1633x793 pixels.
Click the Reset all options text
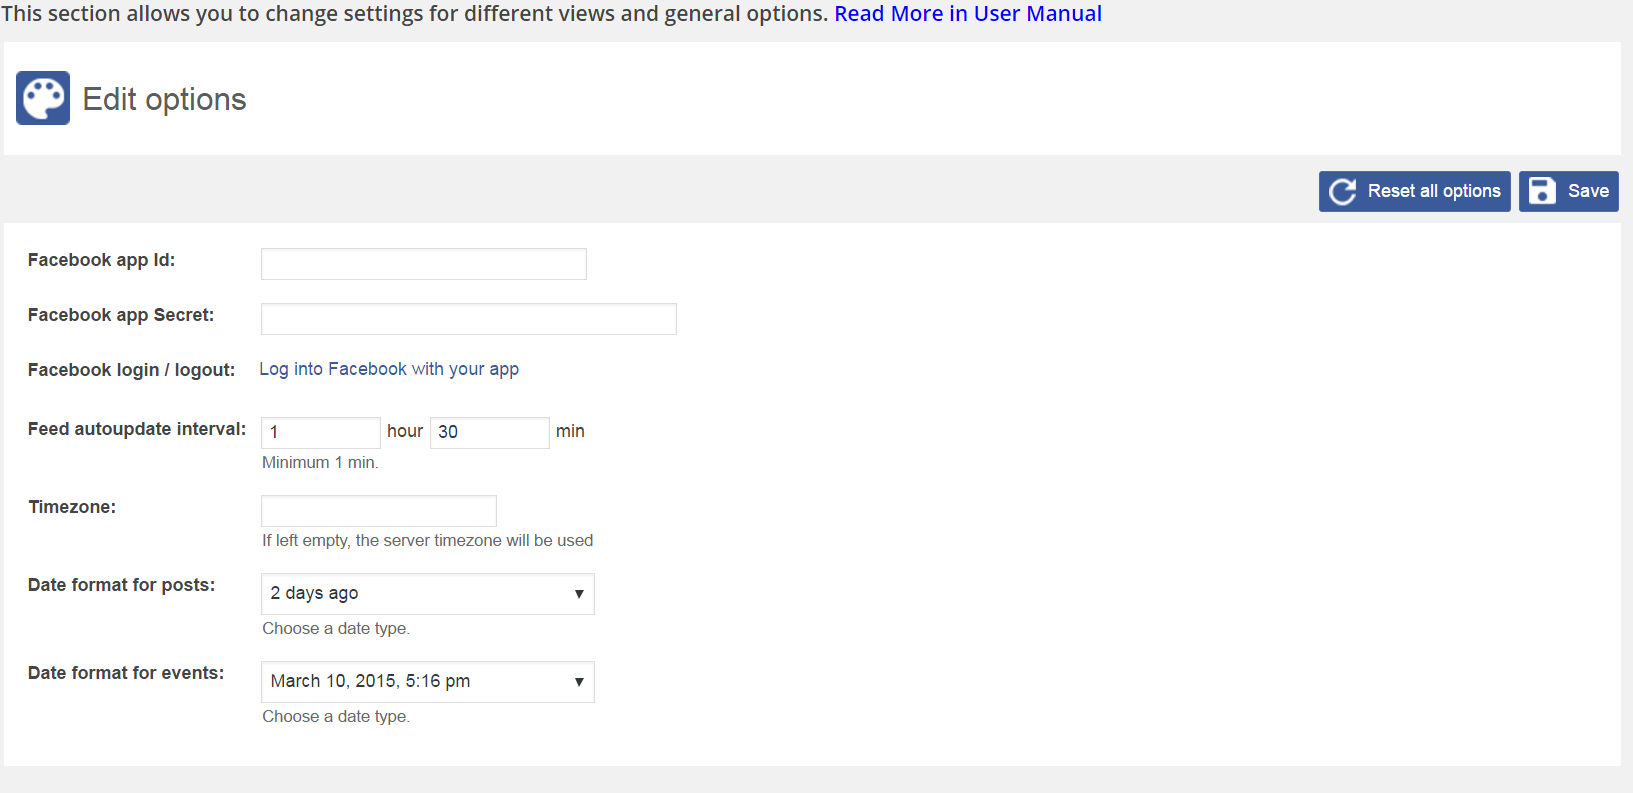point(1434,191)
